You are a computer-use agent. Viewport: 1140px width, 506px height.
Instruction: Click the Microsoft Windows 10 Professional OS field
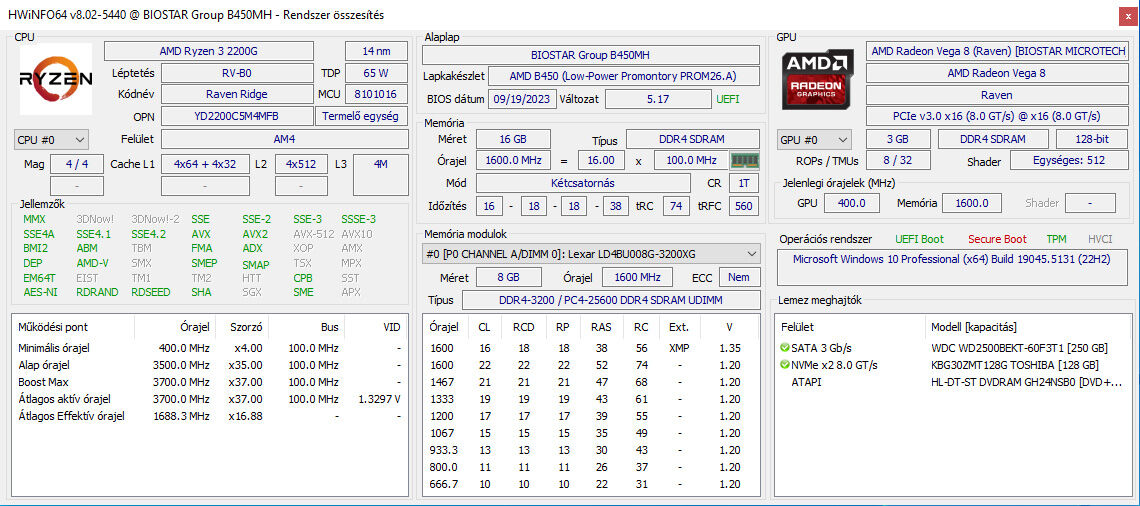click(954, 266)
